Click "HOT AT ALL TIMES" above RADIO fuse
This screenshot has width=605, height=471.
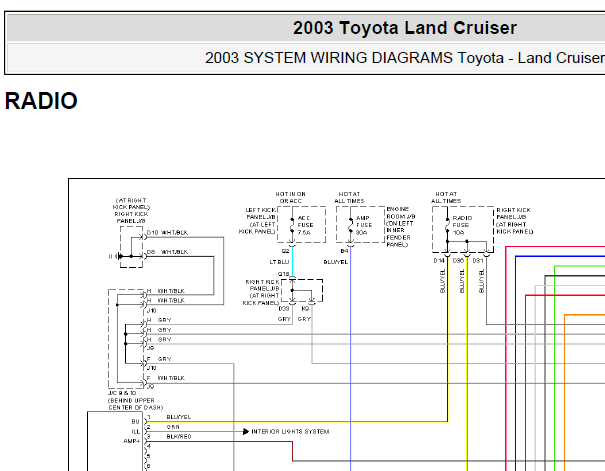click(446, 198)
